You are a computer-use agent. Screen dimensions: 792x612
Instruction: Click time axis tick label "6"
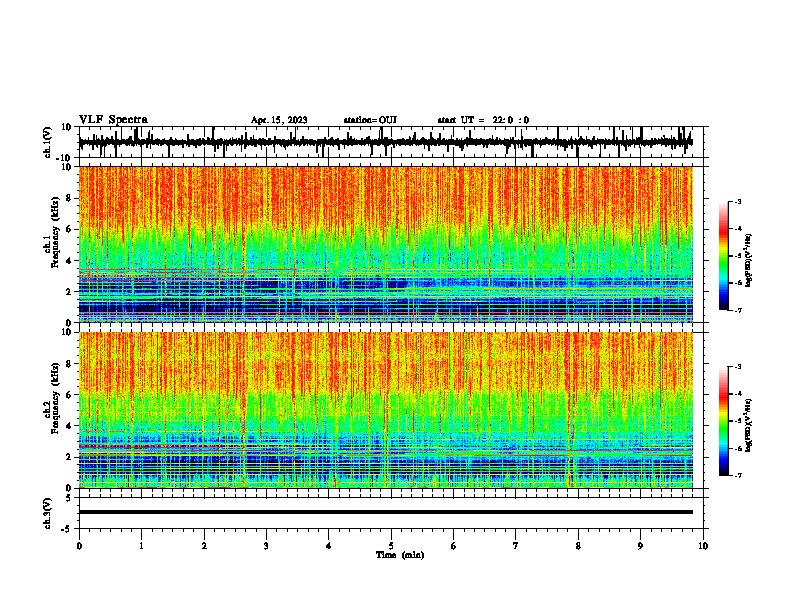click(454, 546)
